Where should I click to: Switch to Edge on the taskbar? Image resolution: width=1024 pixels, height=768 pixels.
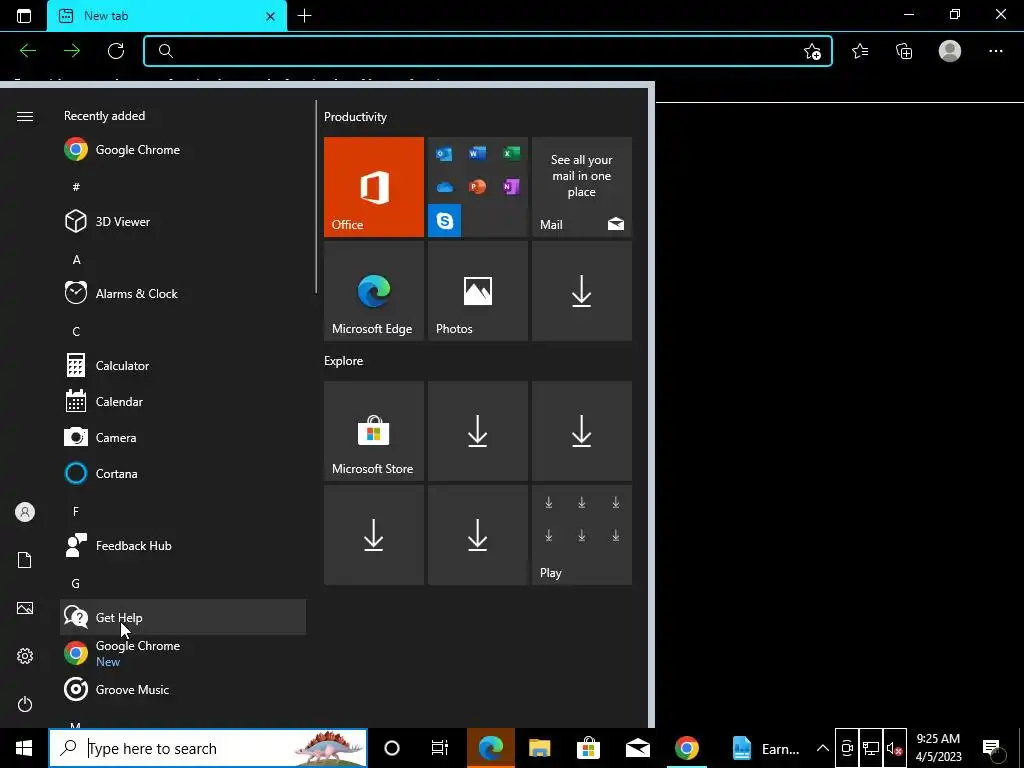click(490, 748)
